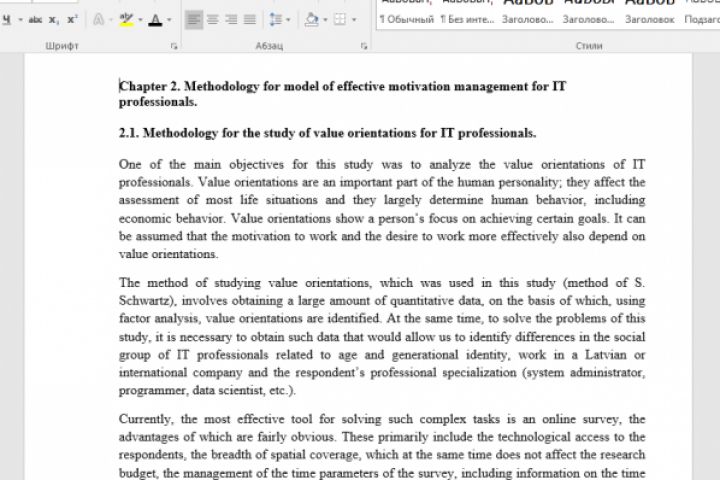Toggle underline formatting (Ч button)
Screen dimensions: 720x480
pos(6,20)
